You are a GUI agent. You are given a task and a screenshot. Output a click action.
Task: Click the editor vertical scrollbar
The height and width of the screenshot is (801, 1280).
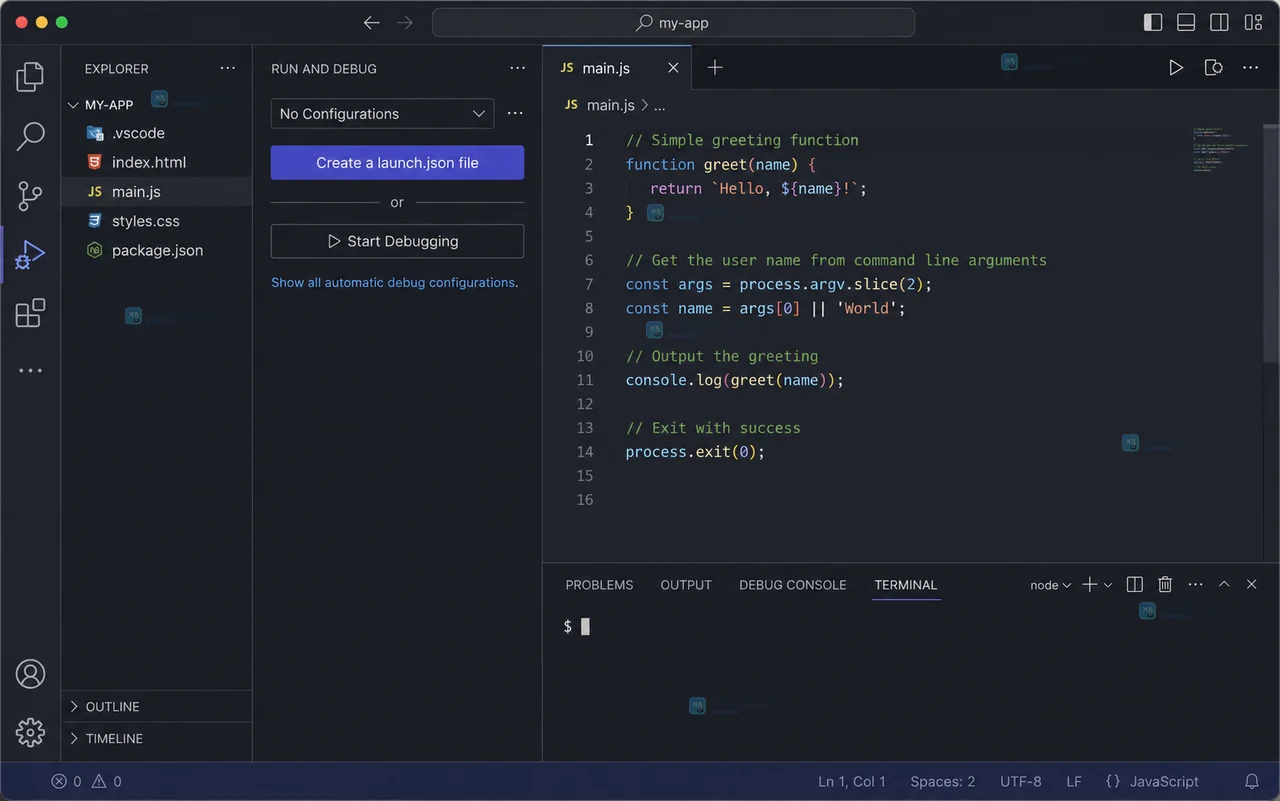pos(1272,242)
